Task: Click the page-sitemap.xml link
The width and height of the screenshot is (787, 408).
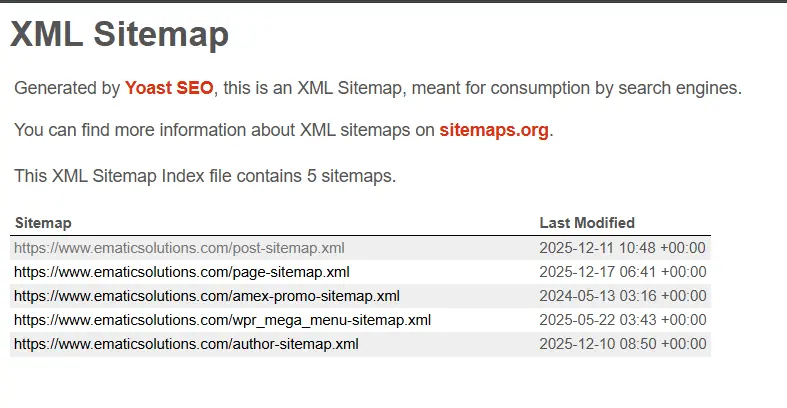Action: (x=181, y=272)
